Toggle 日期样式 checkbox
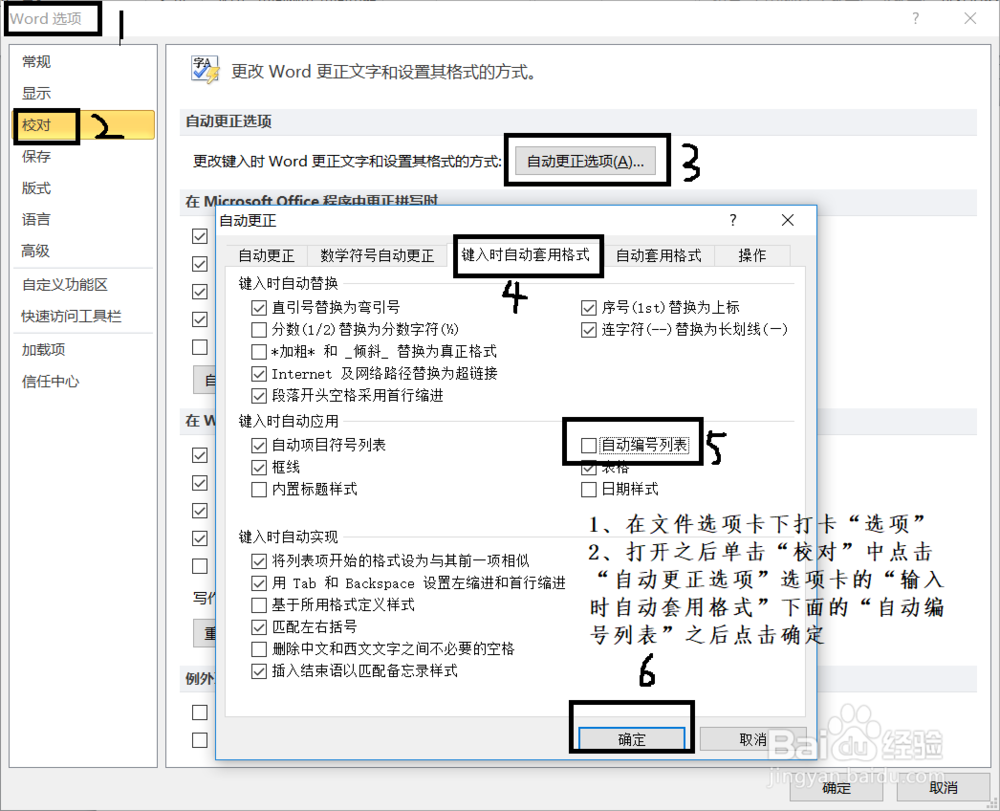 pos(588,490)
